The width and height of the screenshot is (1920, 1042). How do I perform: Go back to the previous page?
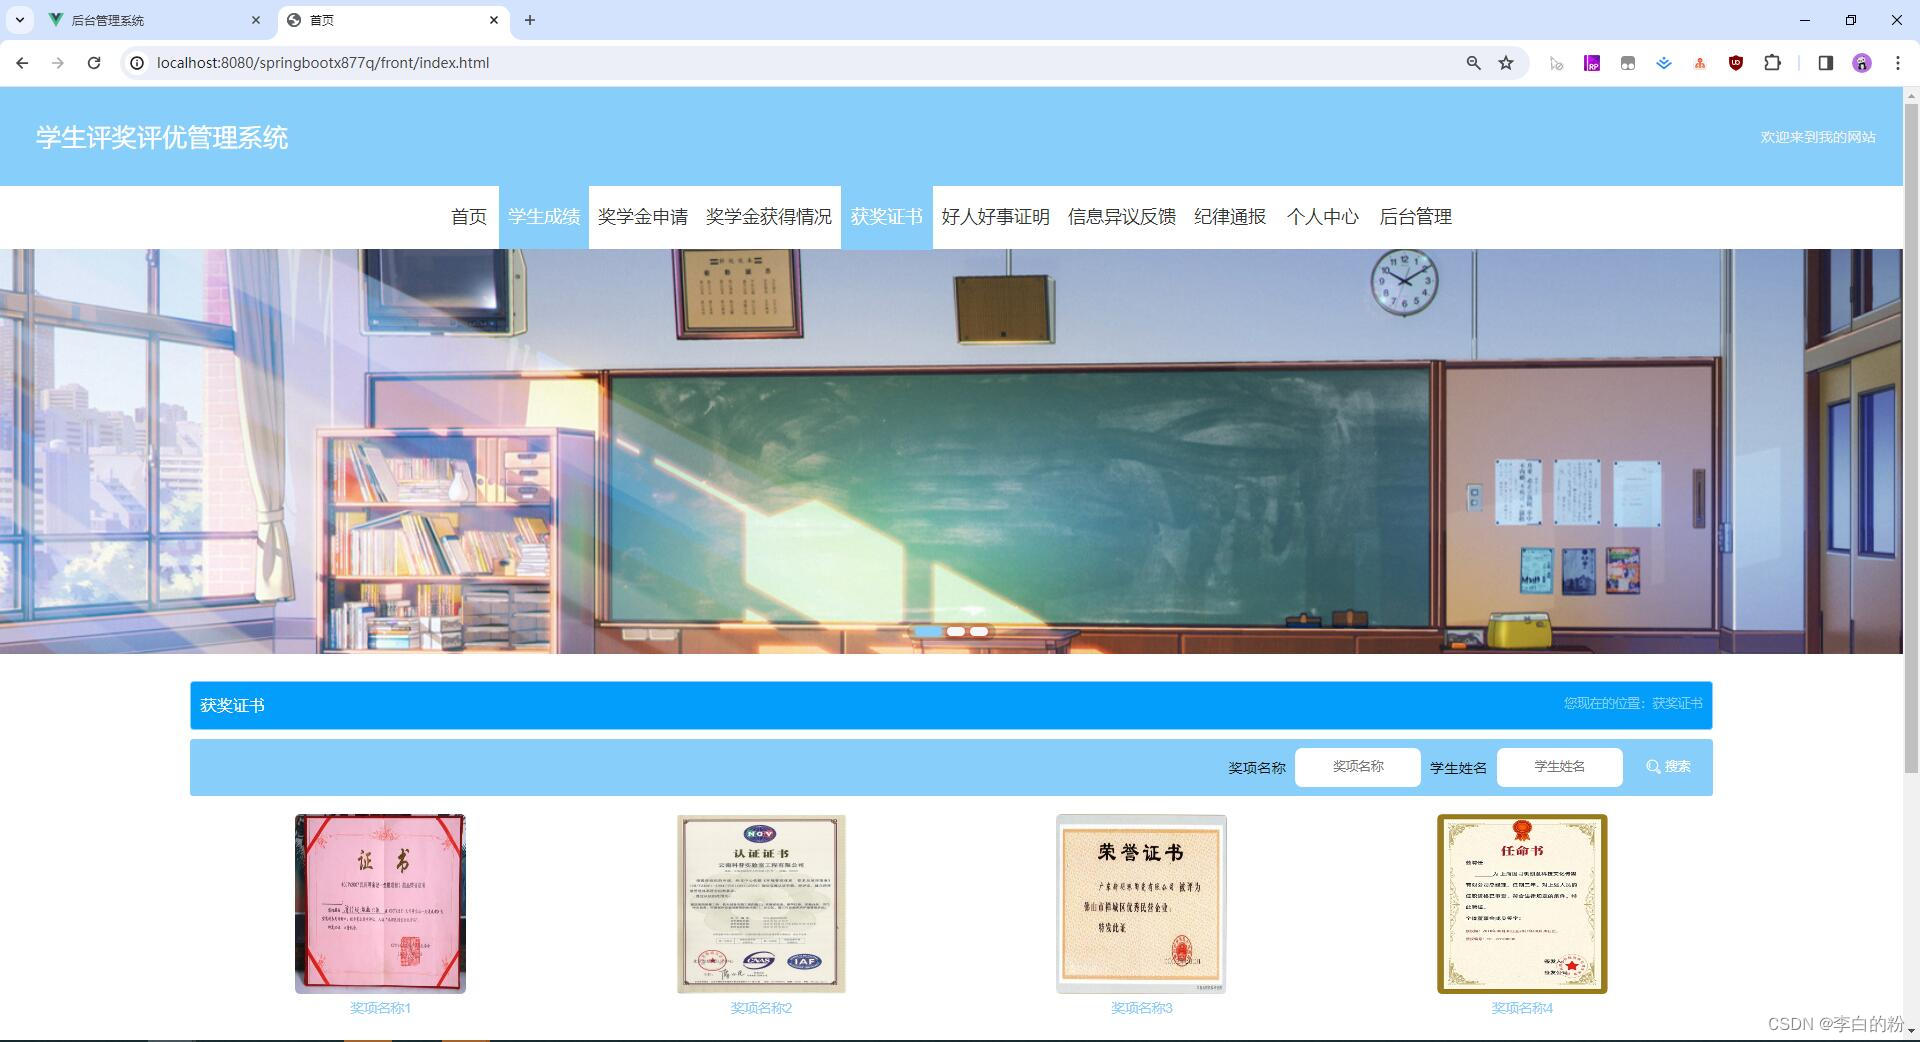22,63
